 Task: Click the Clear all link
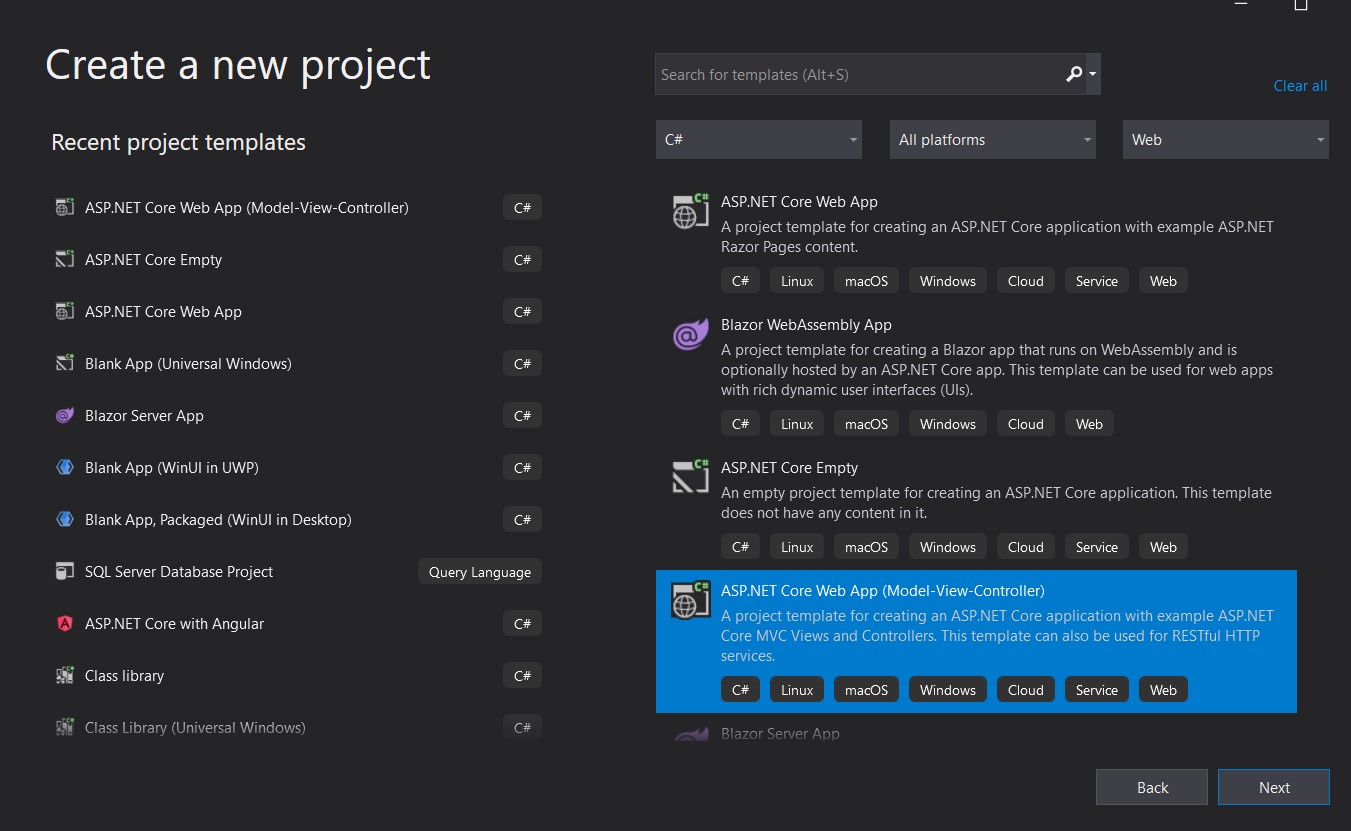[x=1300, y=86]
